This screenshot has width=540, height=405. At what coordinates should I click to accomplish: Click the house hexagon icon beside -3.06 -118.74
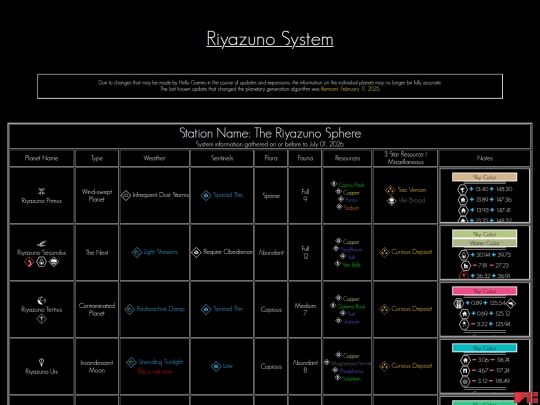(465, 360)
